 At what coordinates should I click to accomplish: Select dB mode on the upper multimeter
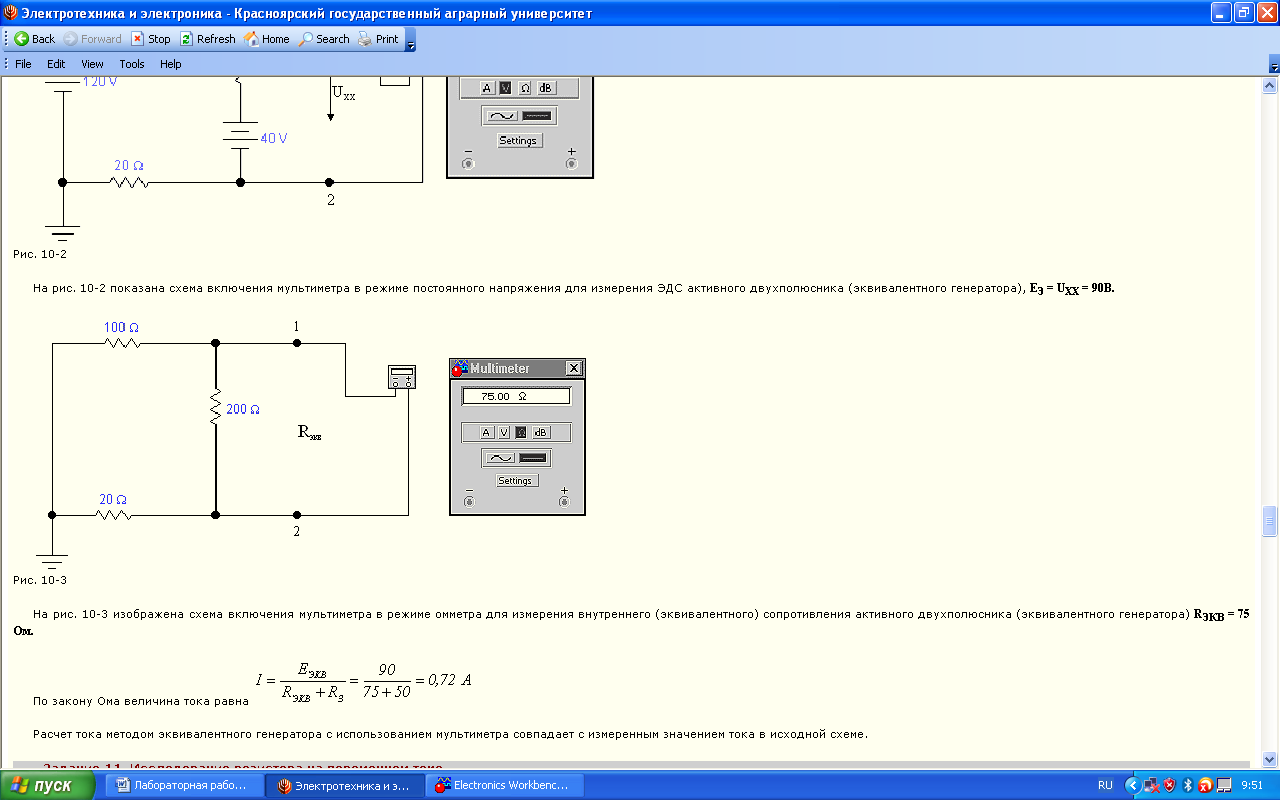click(x=545, y=88)
